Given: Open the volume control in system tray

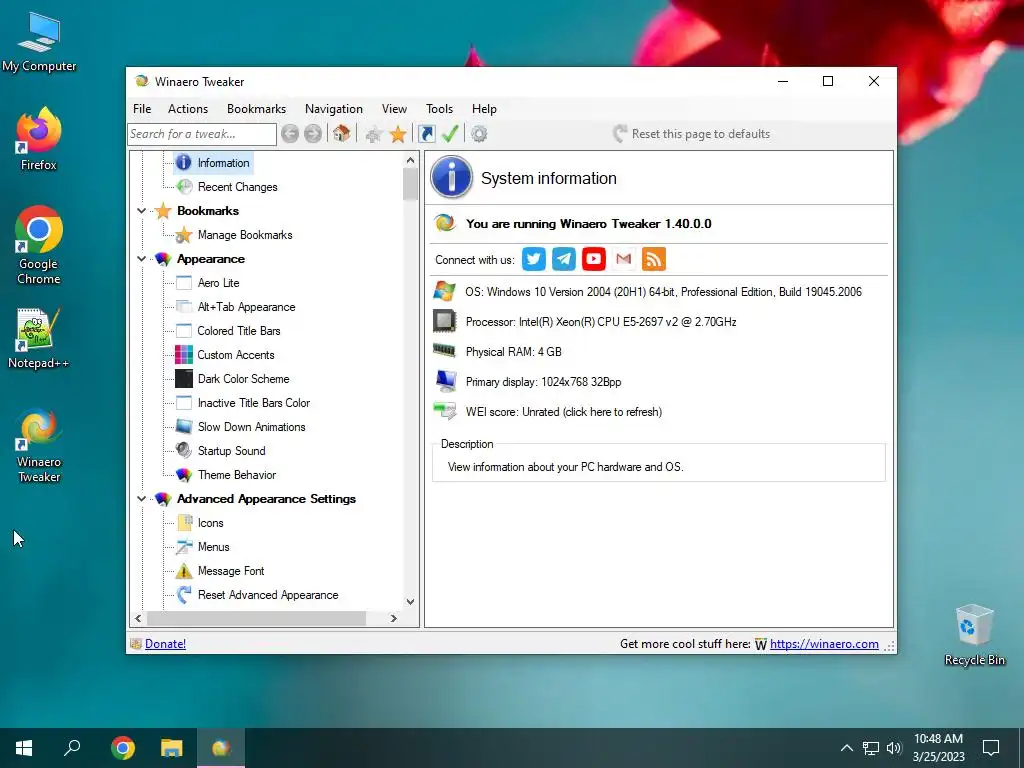Looking at the screenshot, I should click(x=894, y=748).
